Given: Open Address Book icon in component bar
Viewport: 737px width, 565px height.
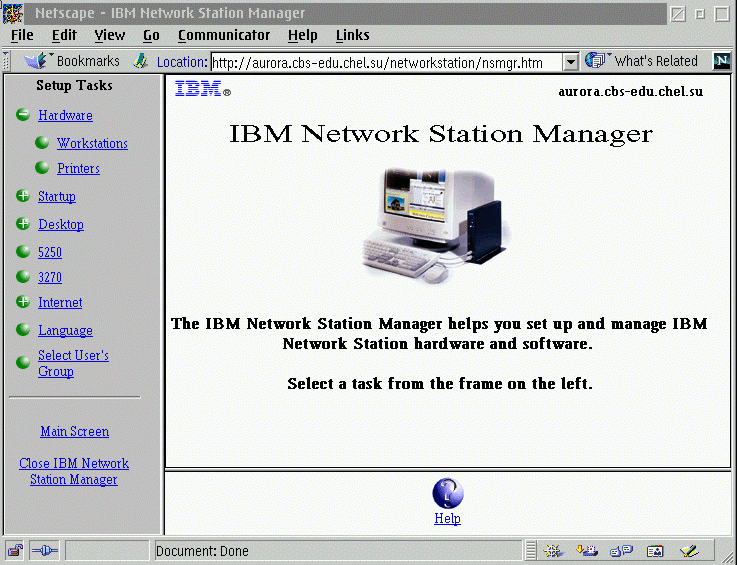Looking at the screenshot, I should [x=655, y=550].
